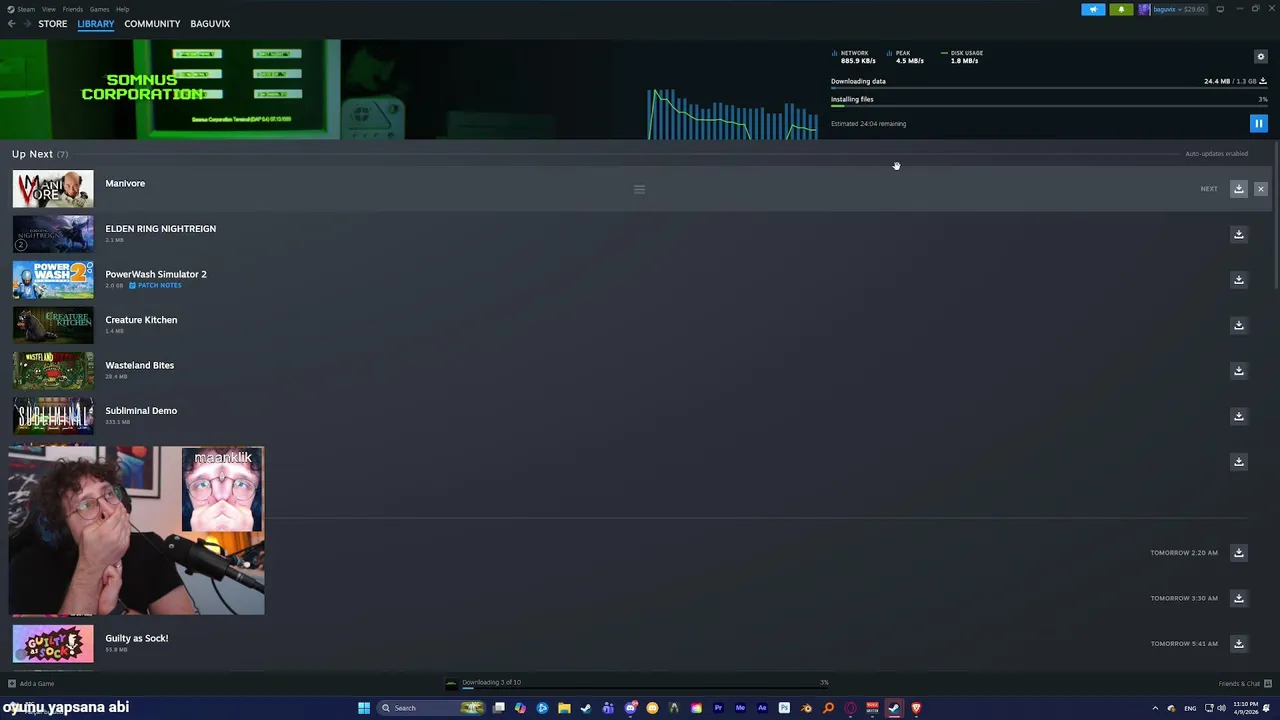Launch Premiere Pro from the taskbar

point(718,708)
